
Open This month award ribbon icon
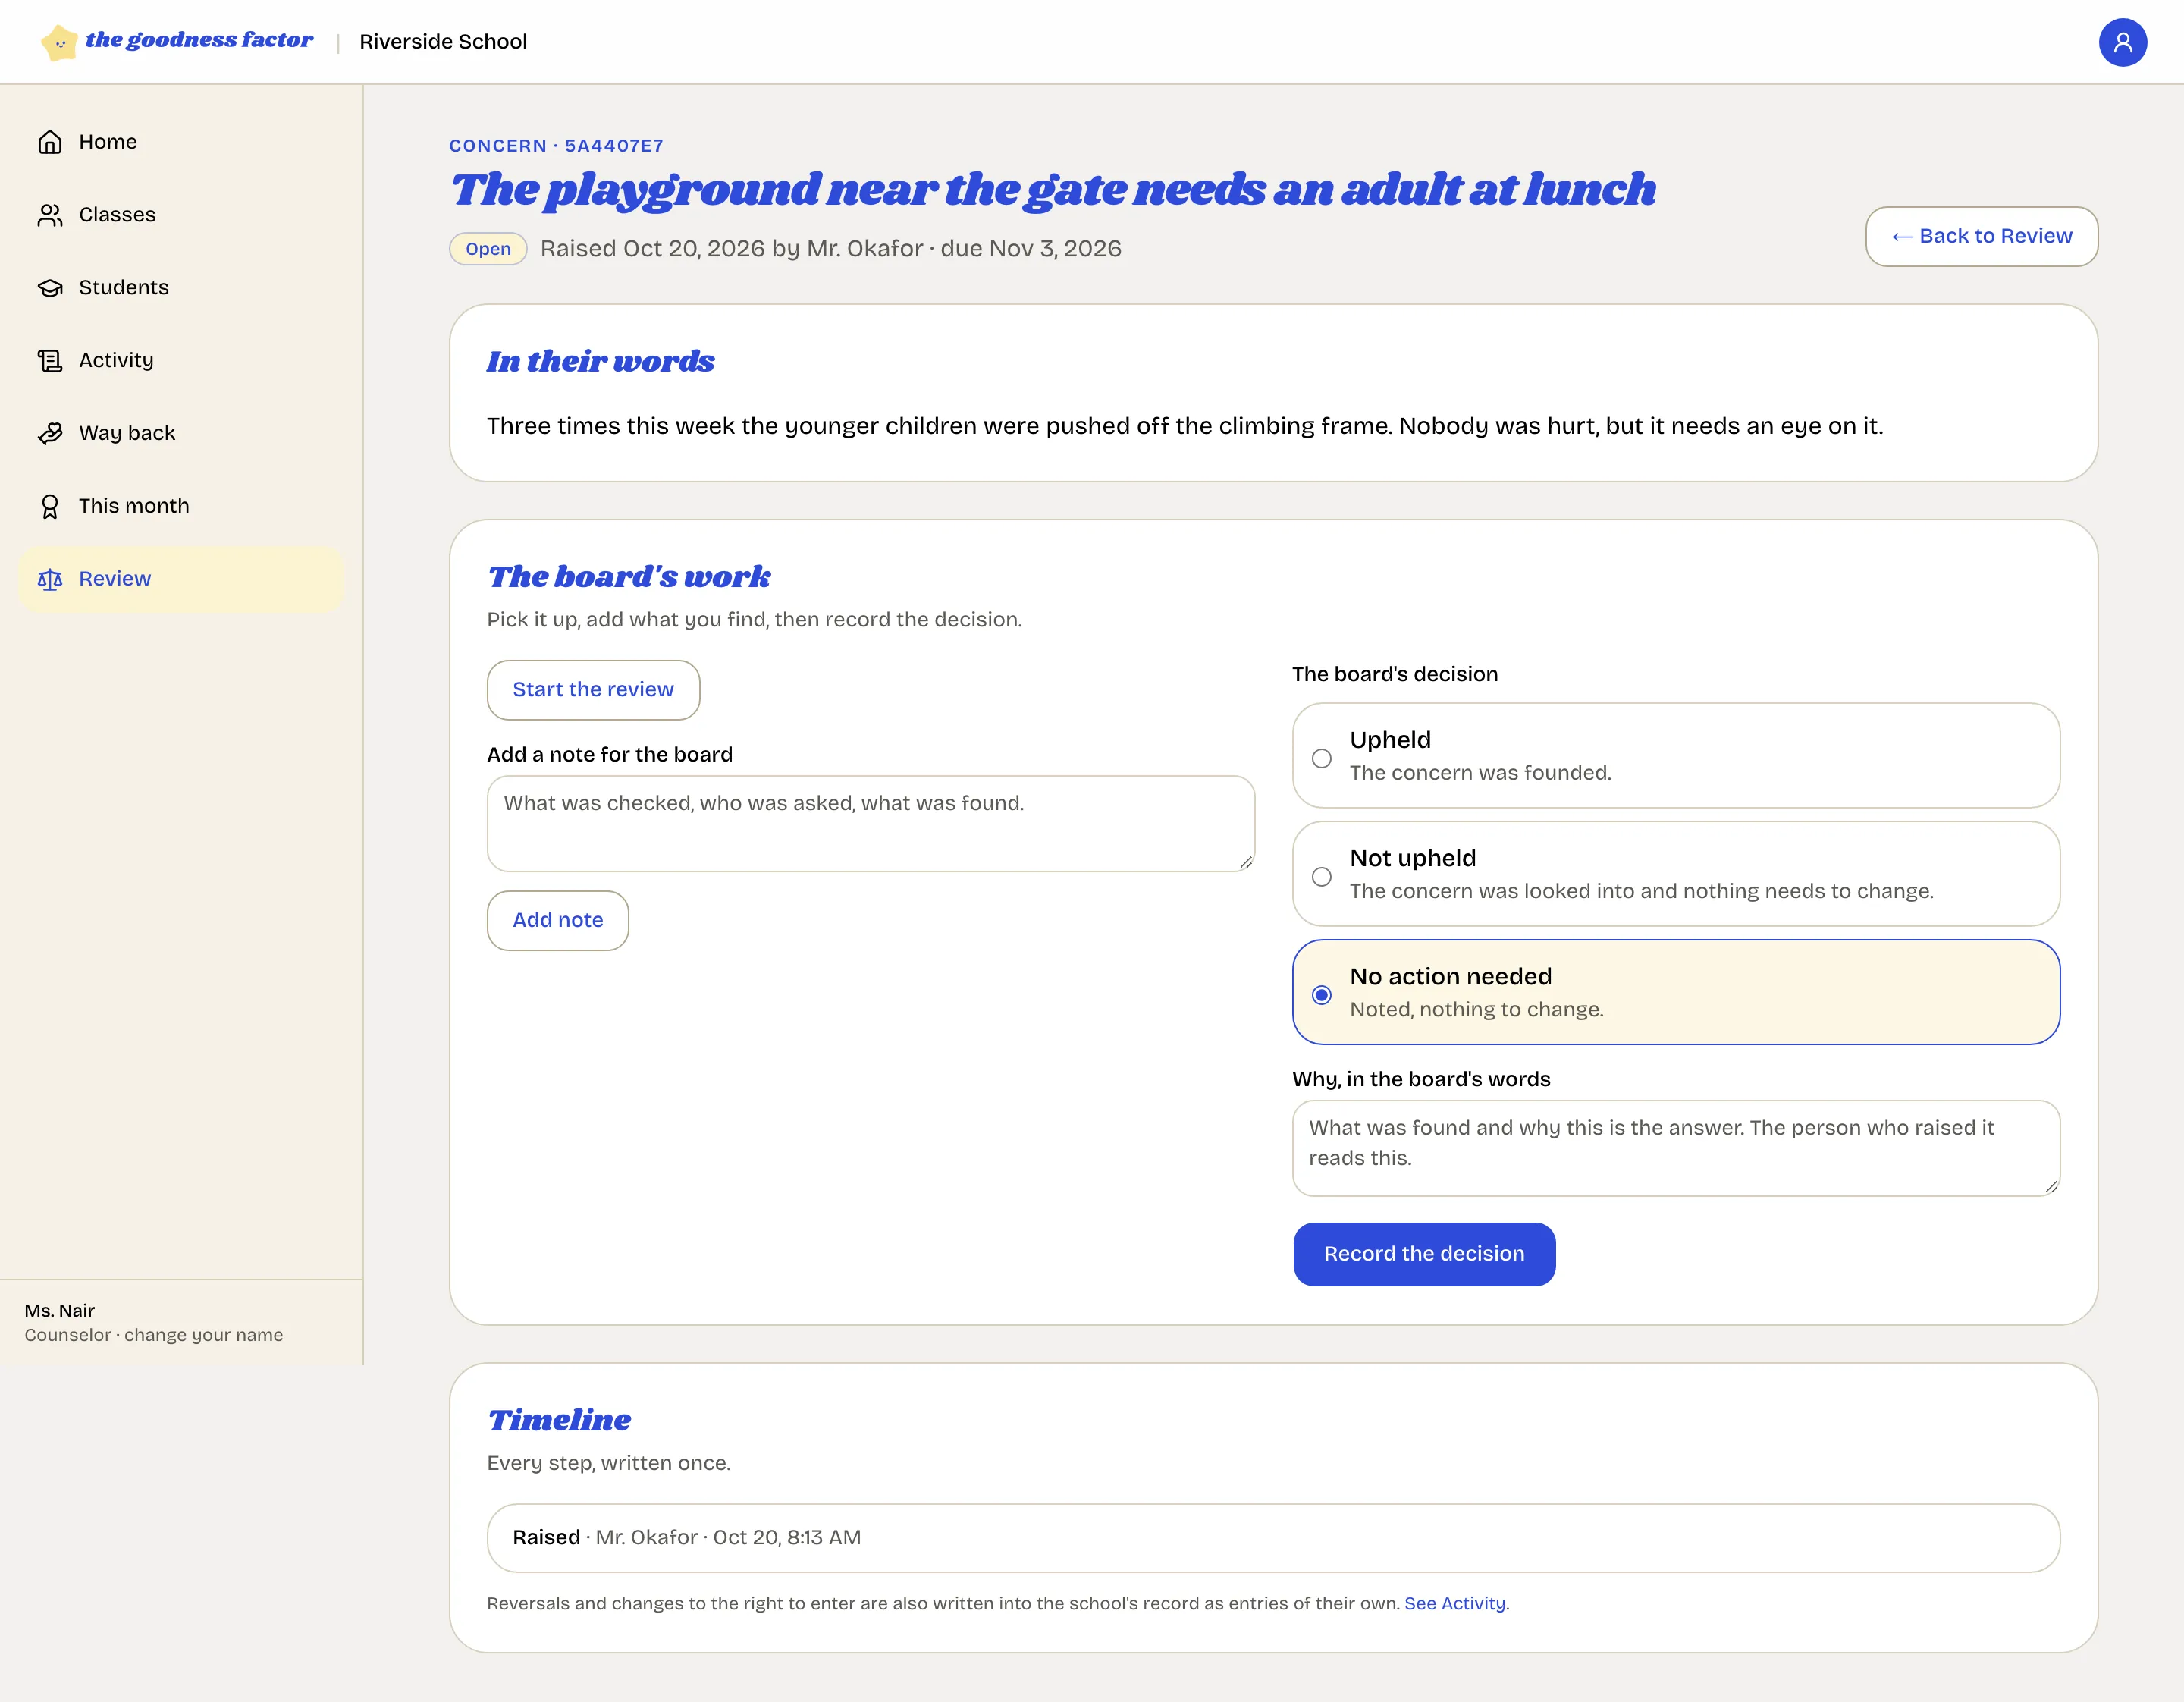click(50, 506)
